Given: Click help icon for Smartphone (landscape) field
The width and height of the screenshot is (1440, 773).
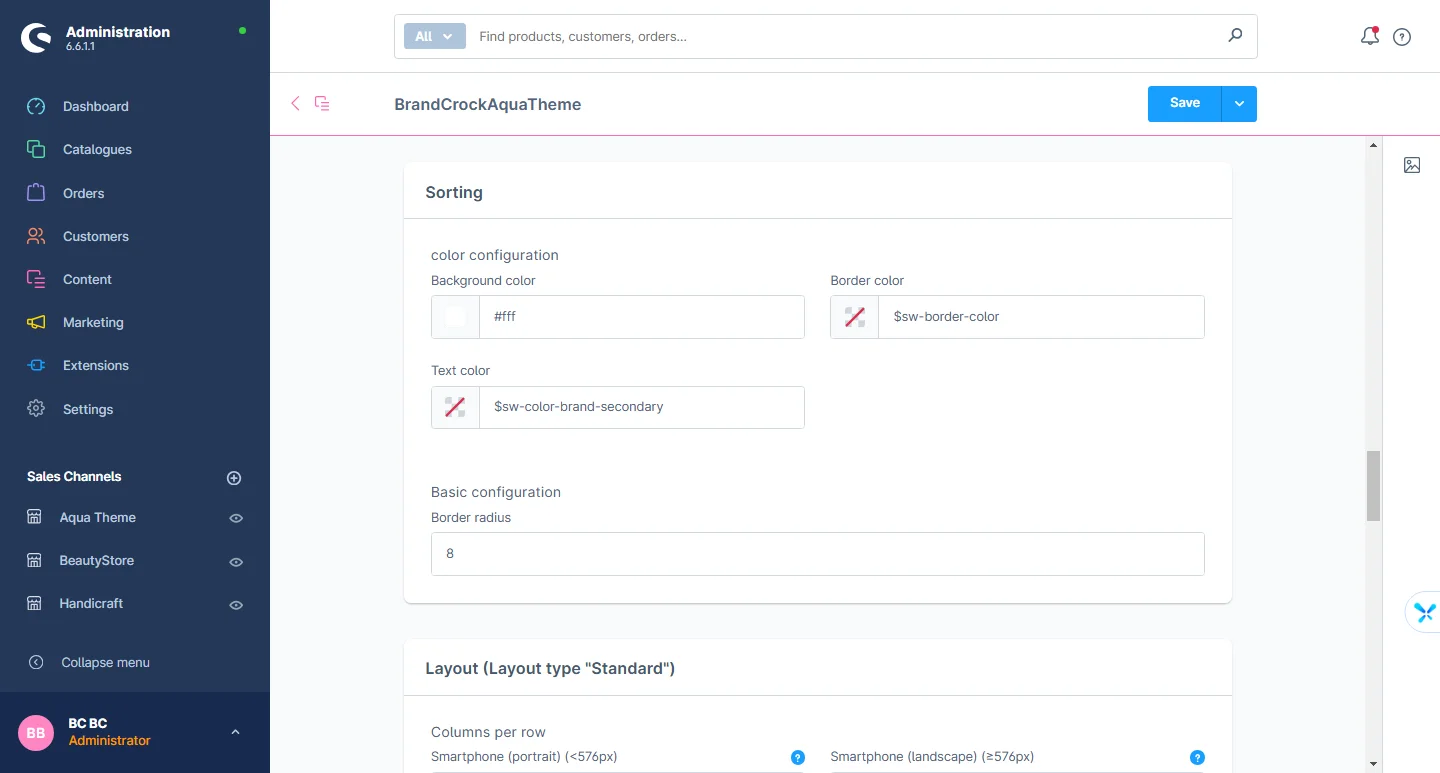Looking at the screenshot, I should click(x=1197, y=758).
